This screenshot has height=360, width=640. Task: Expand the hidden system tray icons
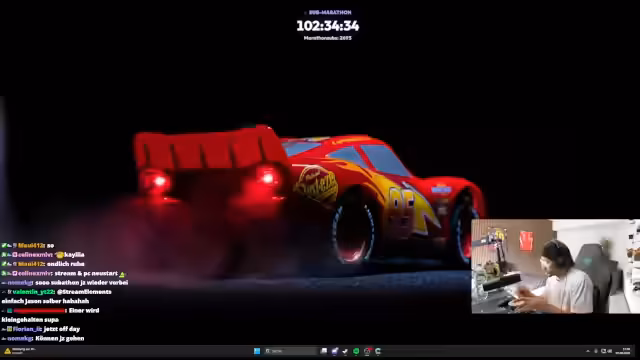pos(588,351)
